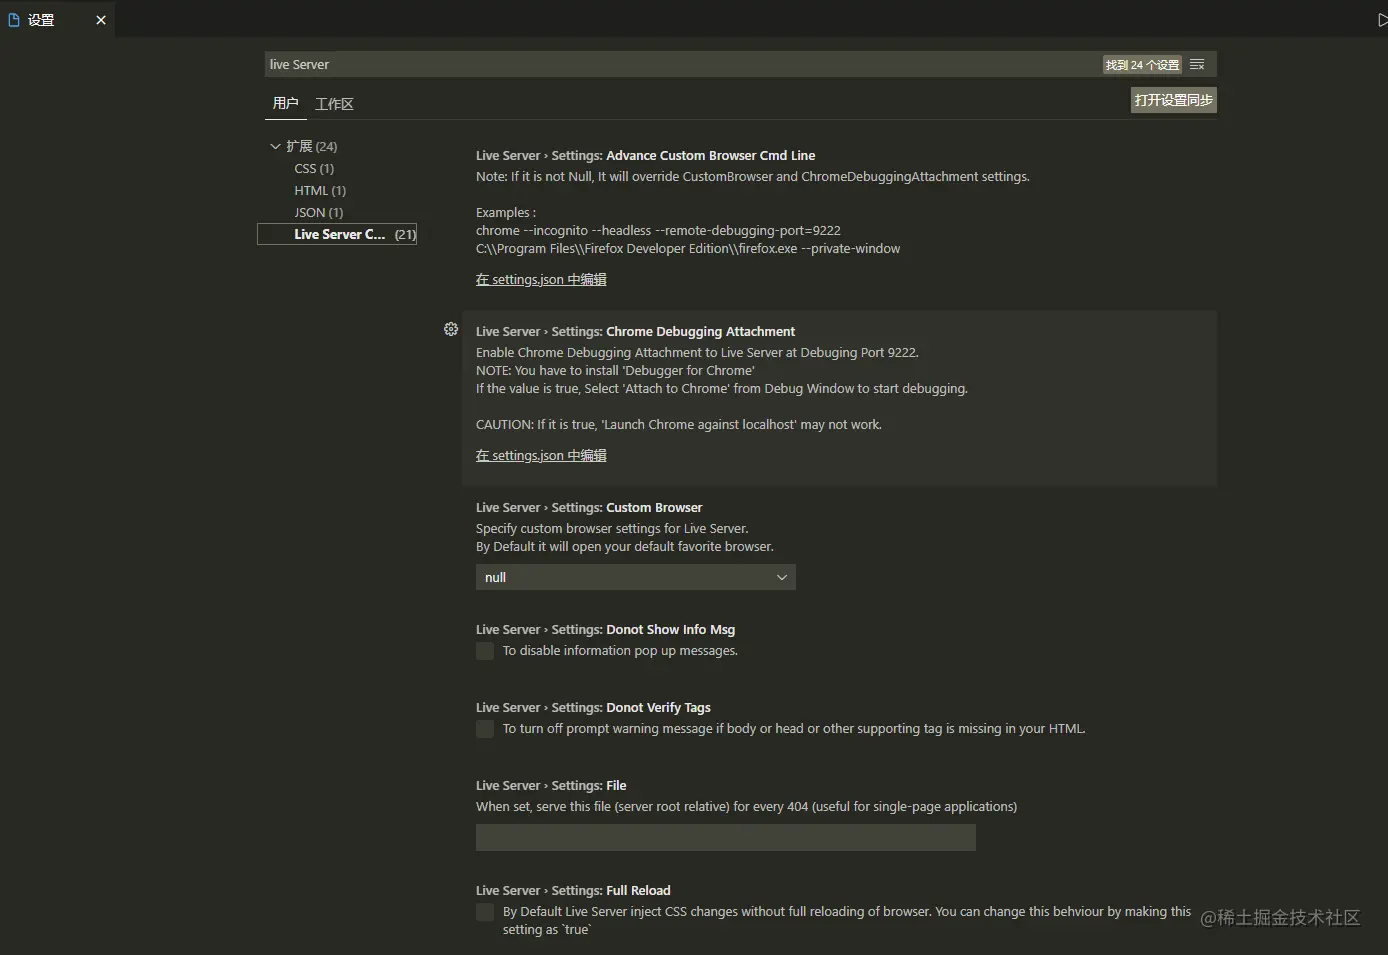Click the file icon on the 设置 tab
1388x955 pixels.
[14, 20]
